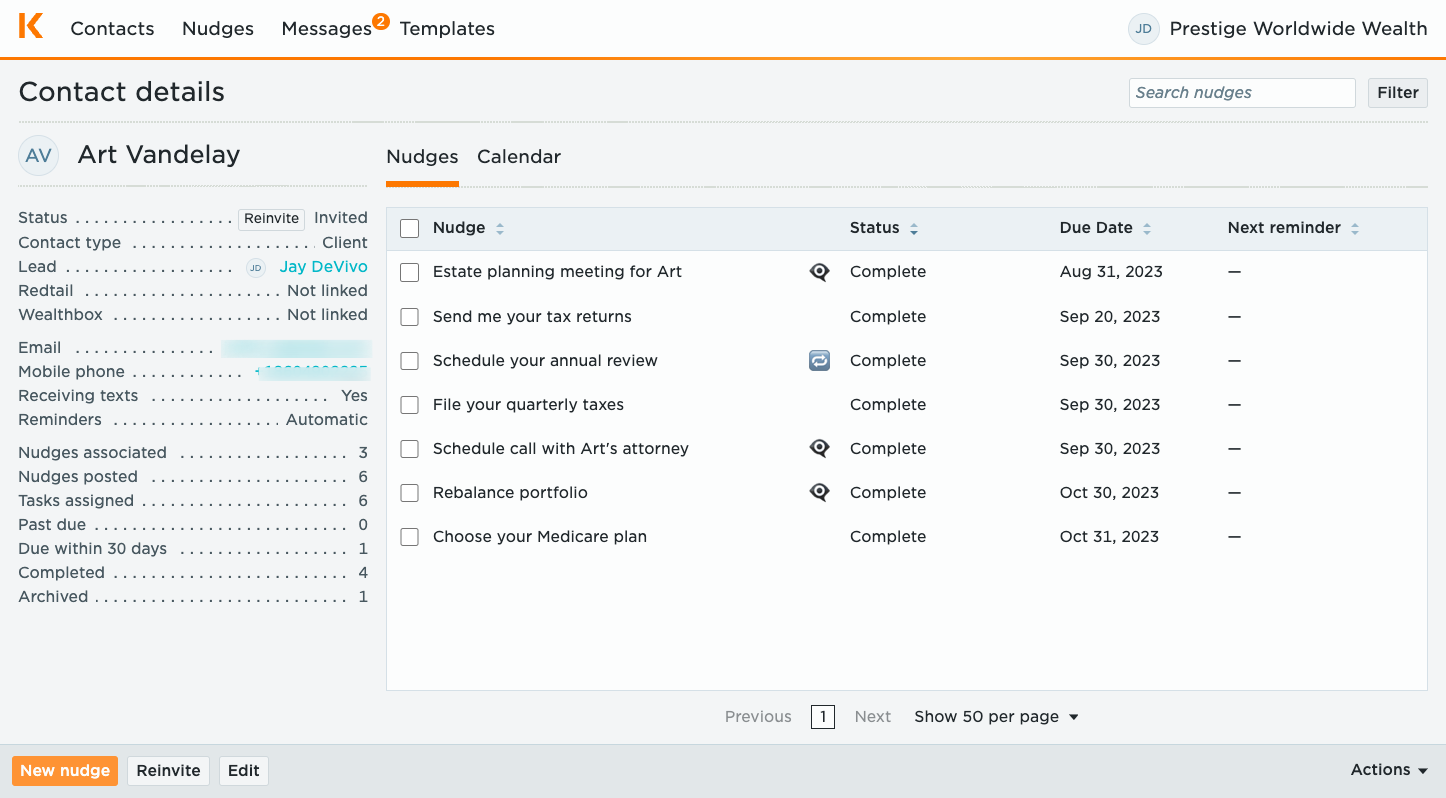The height and width of the screenshot is (798, 1446).
Task: Tick the select-all checkbox in the table header
Action: pyautogui.click(x=409, y=229)
